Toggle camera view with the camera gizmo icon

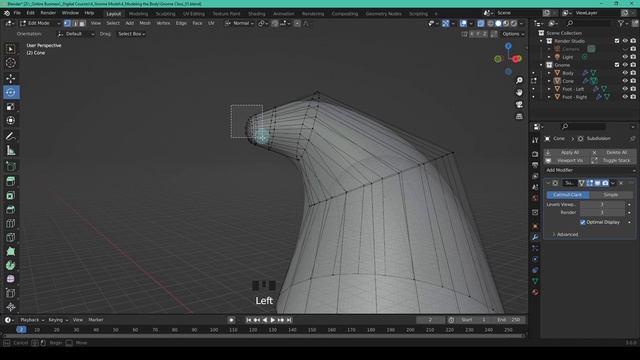point(519,104)
